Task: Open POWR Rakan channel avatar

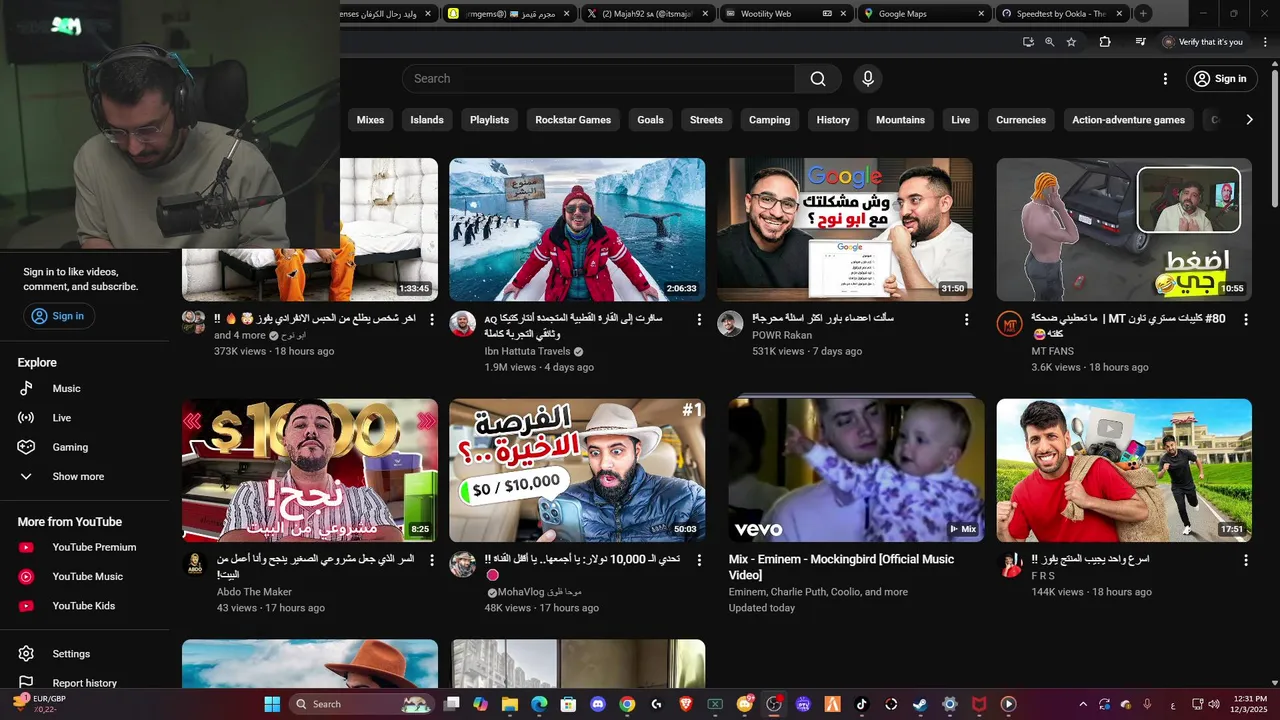Action: tap(730, 323)
